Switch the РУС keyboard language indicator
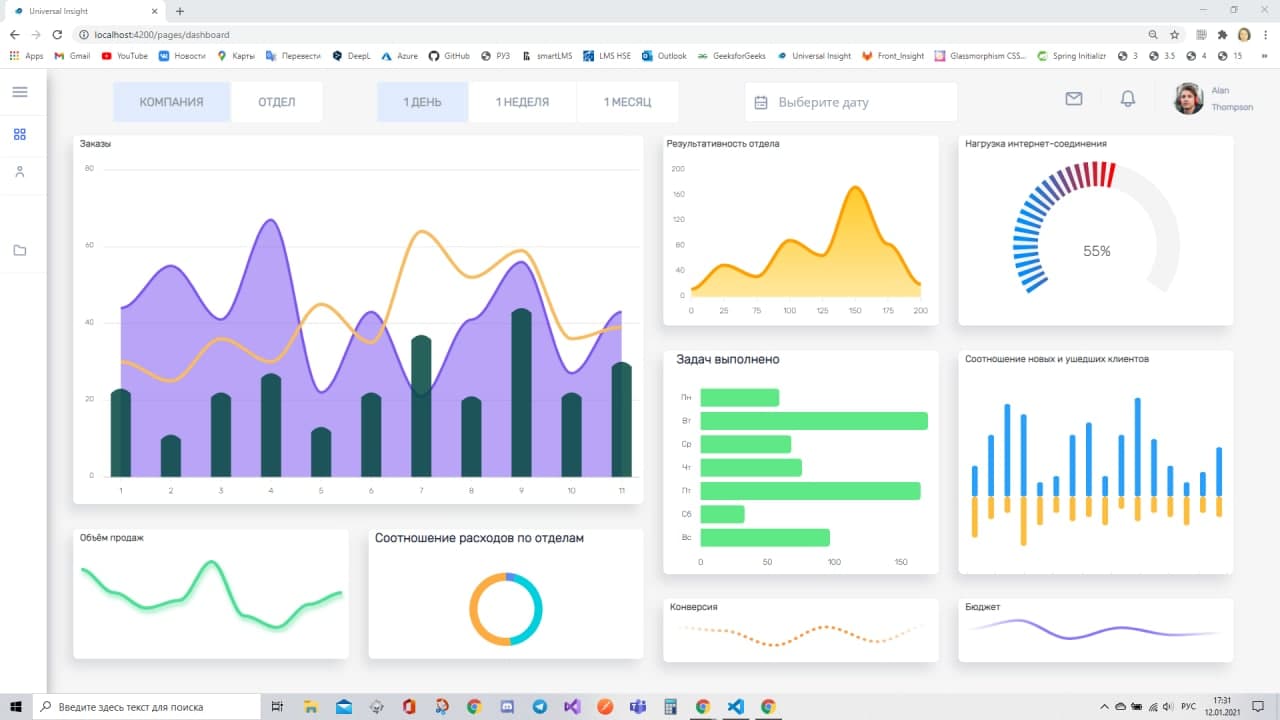This screenshot has width=1280, height=720. [x=1189, y=706]
